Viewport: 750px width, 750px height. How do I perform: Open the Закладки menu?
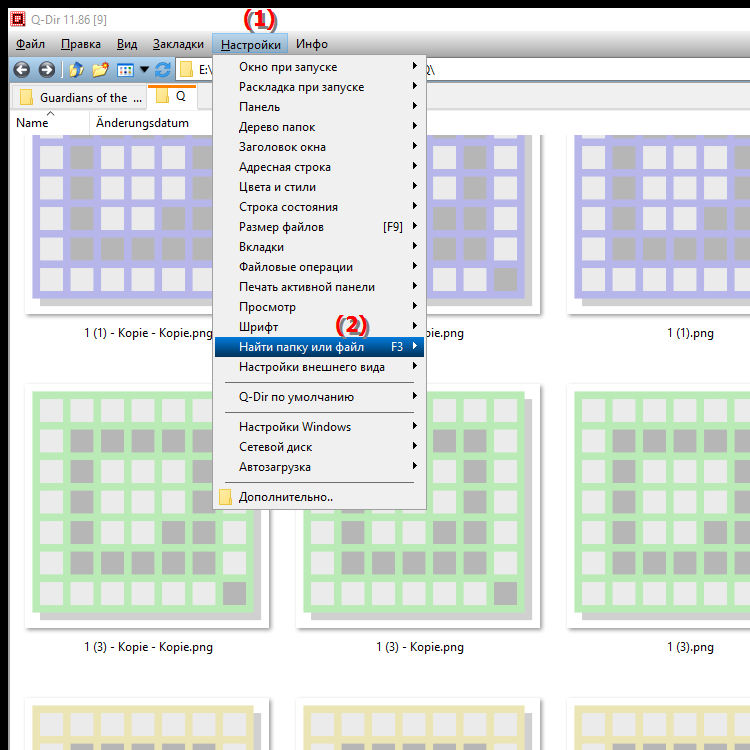(178, 44)
